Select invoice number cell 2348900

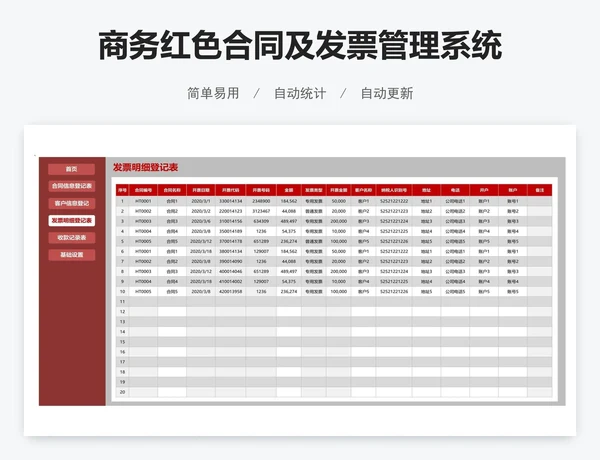261,201
